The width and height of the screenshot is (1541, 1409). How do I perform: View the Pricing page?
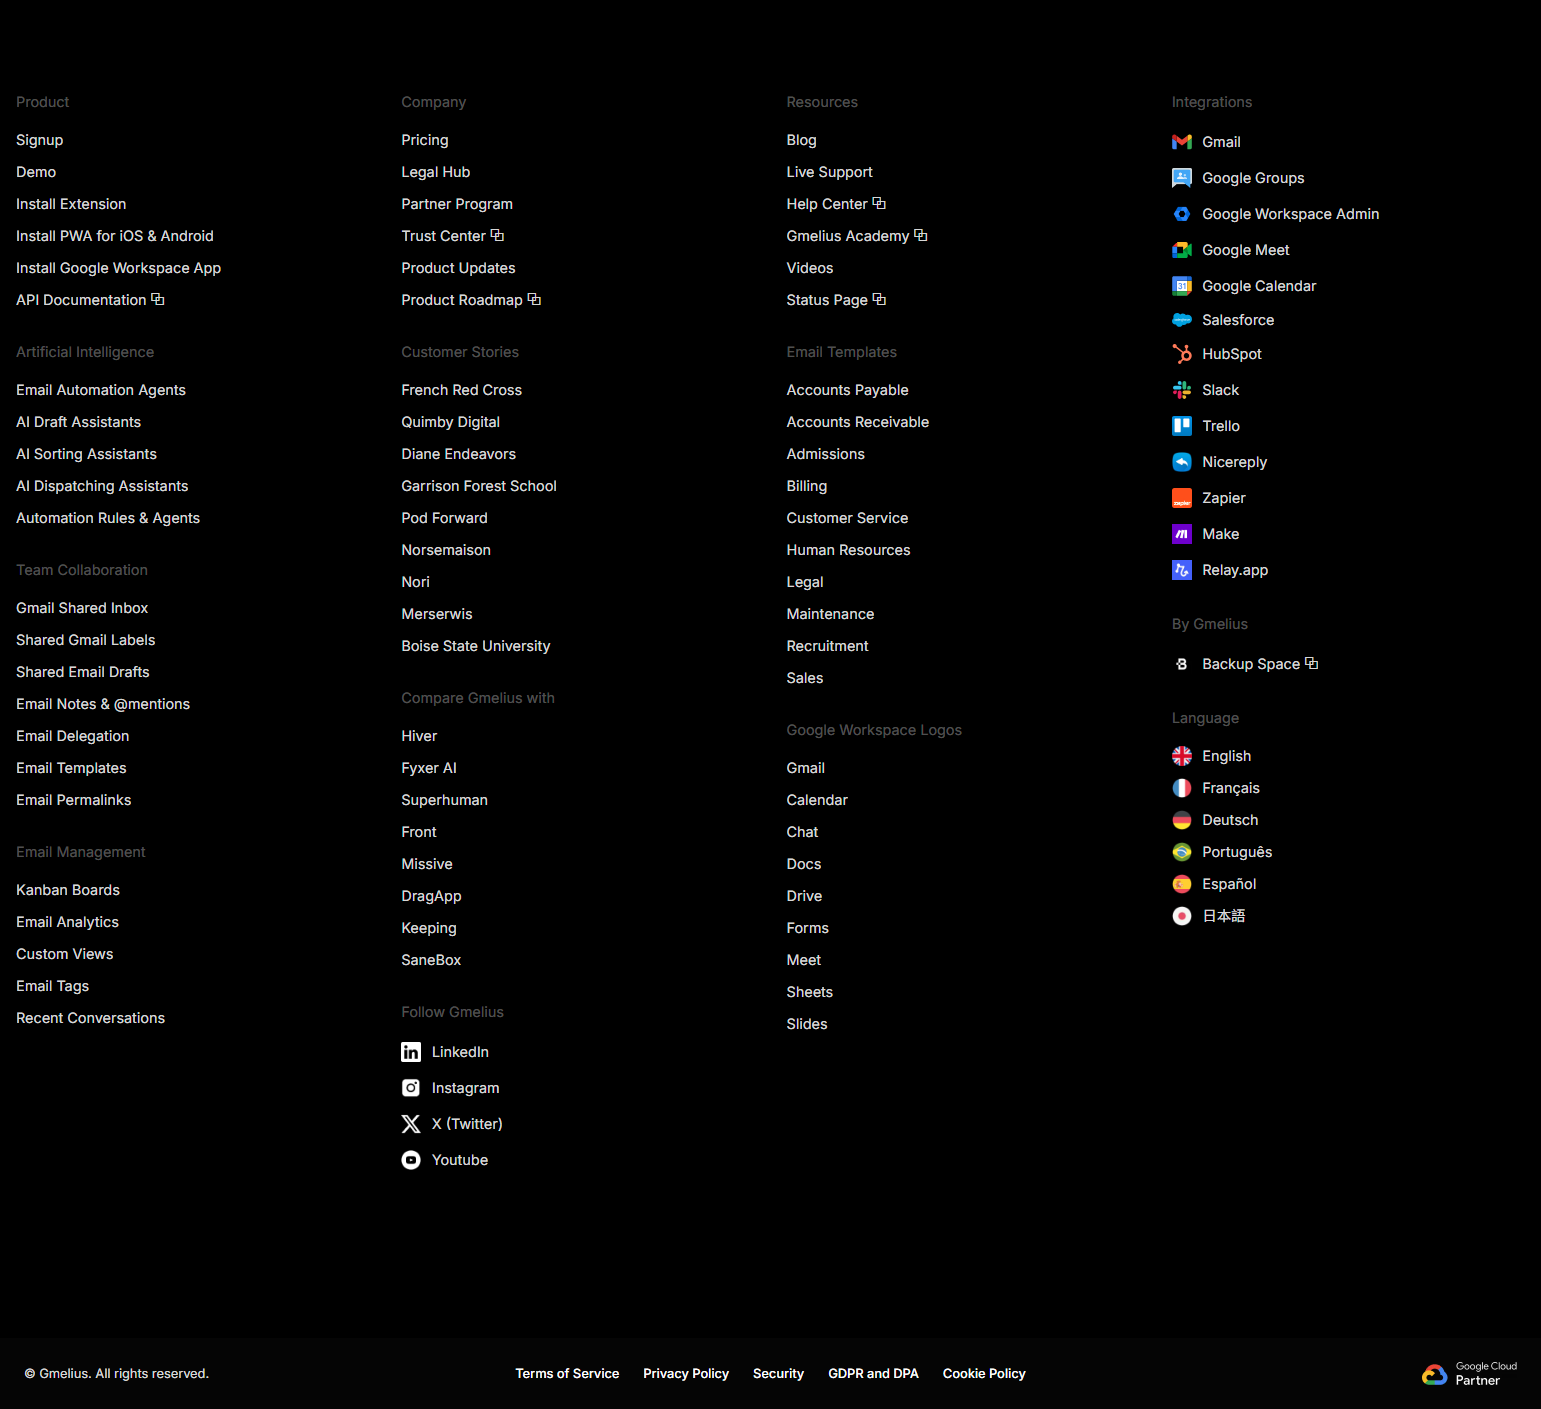pos(424,139)
